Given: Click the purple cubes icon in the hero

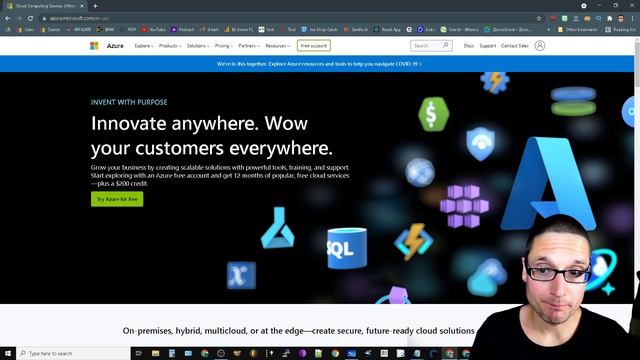Looking at the screenshot, I should [x=464, y=206].
